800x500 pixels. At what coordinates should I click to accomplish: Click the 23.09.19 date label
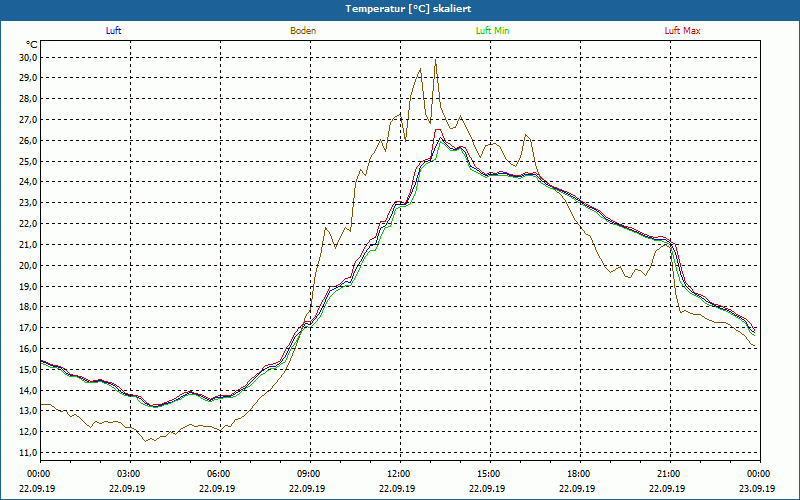[x=757, y=488]
